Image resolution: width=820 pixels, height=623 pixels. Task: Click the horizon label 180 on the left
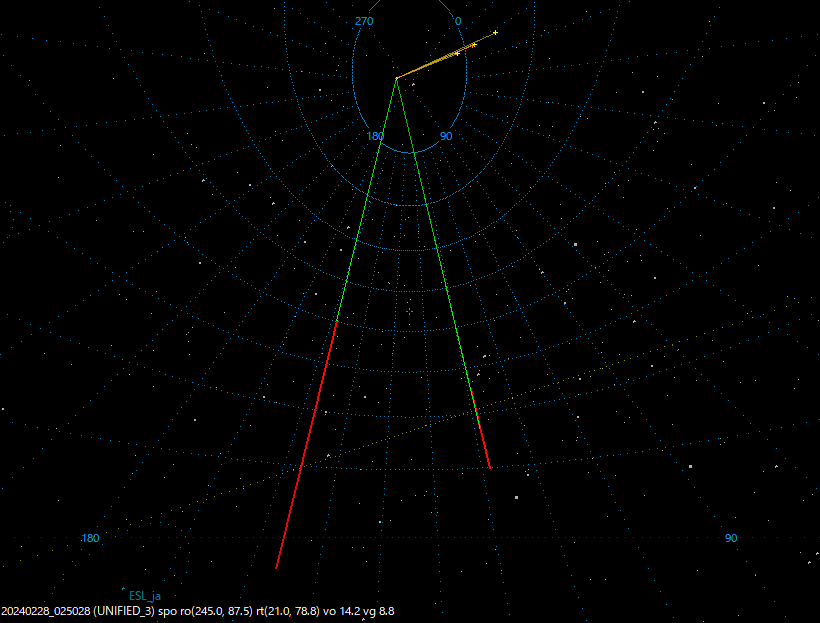89,538
